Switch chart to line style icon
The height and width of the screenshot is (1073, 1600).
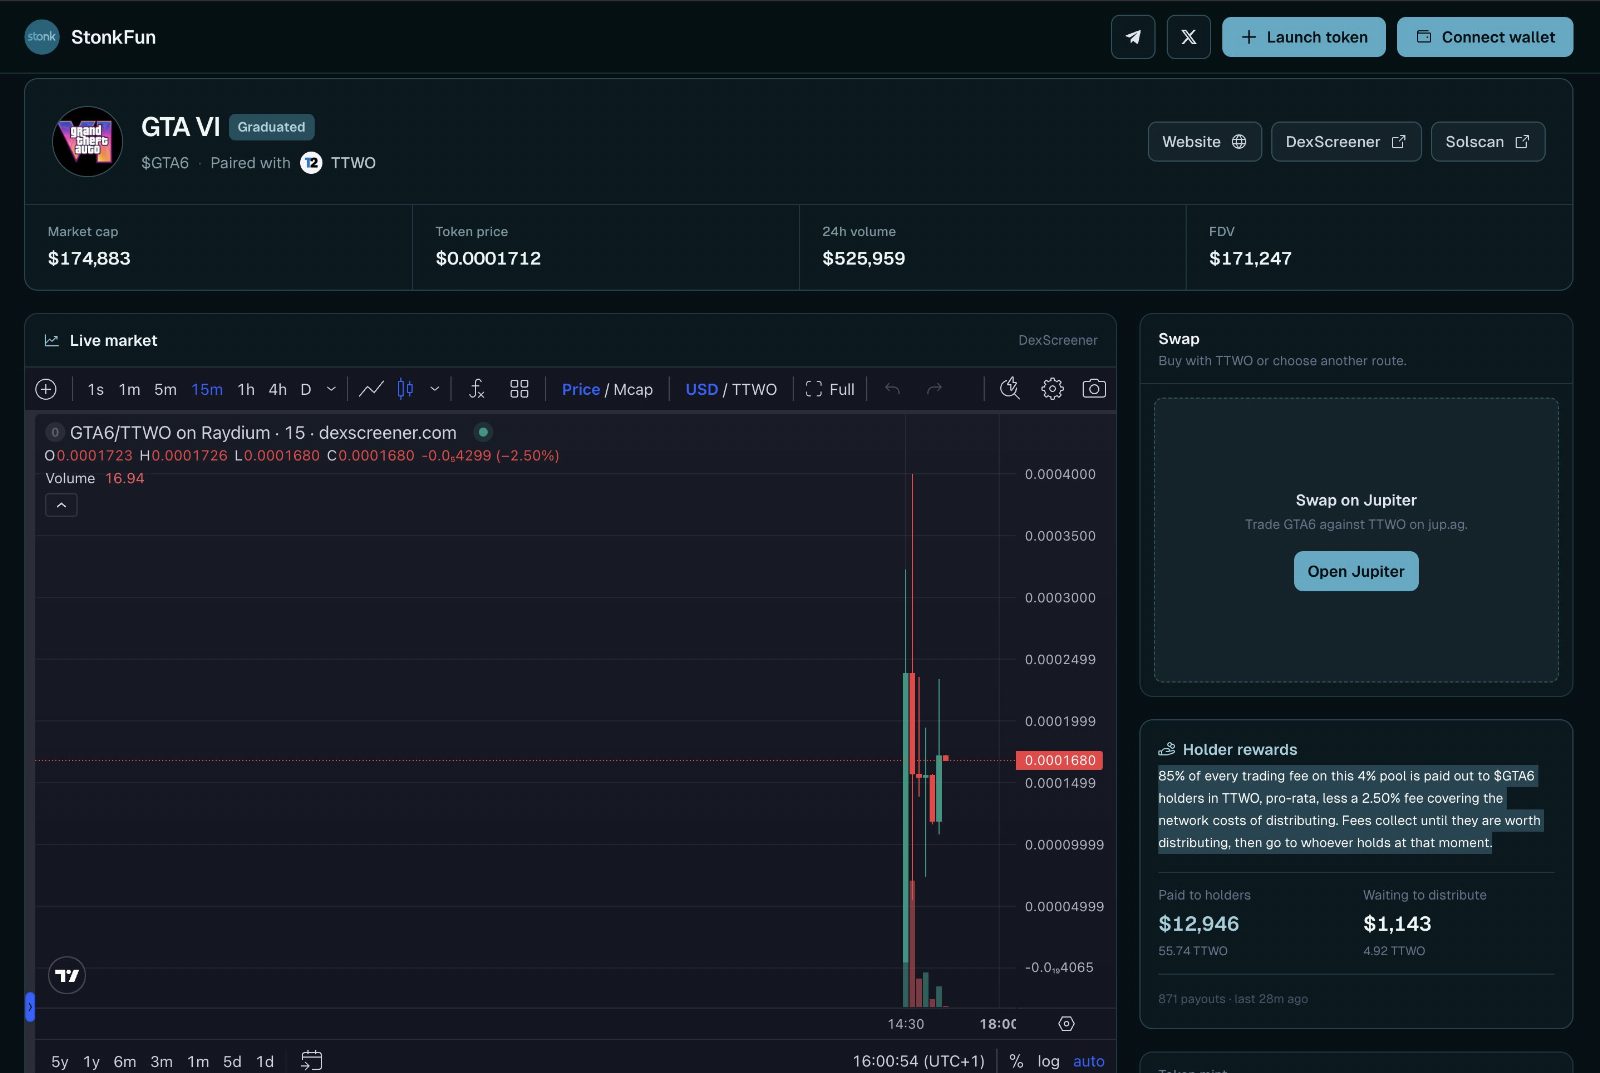371,389
